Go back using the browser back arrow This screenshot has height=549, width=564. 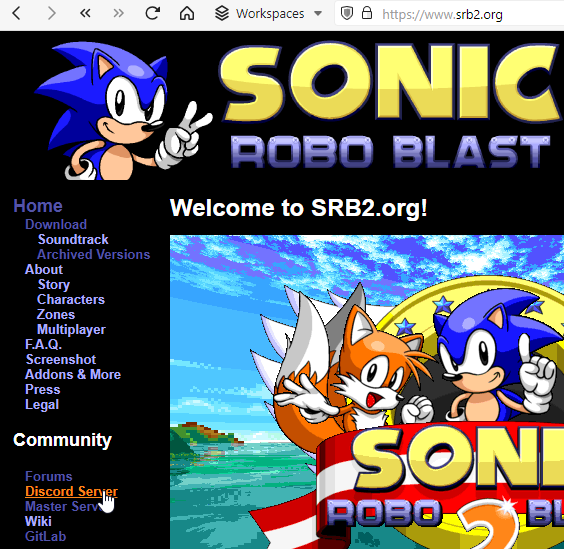(16, 14)
